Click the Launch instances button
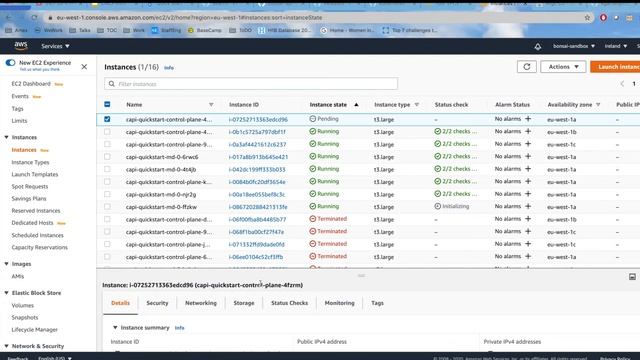This screenshot has width=640, height=360. tap(615, 67)
